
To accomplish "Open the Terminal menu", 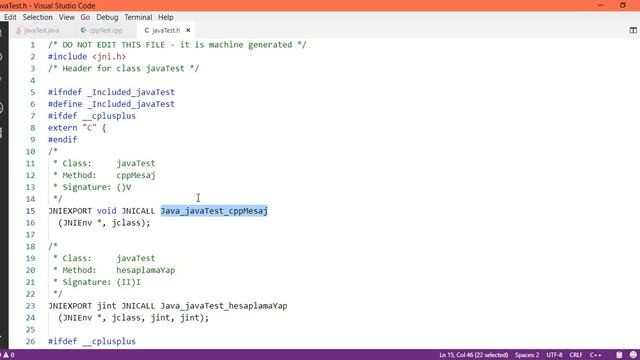I will pyautogui.click(x=138, y=17).
